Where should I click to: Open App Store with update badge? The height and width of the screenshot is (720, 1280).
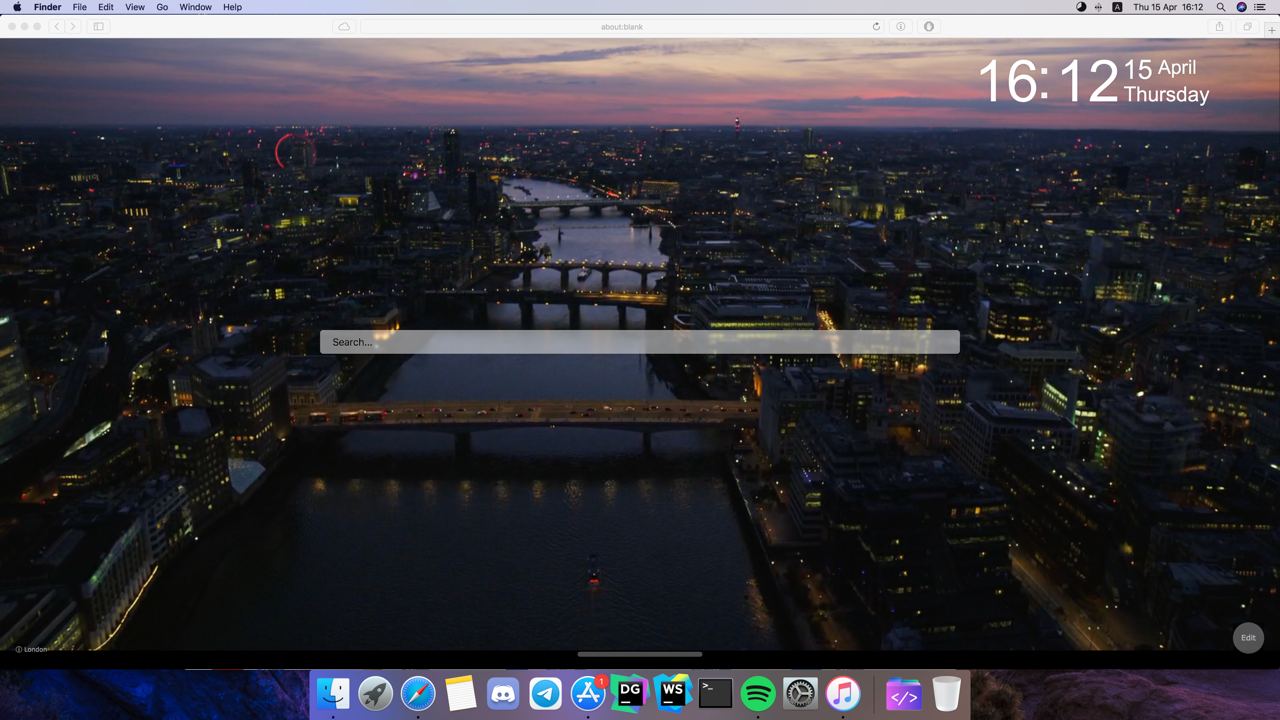point(588,693)
